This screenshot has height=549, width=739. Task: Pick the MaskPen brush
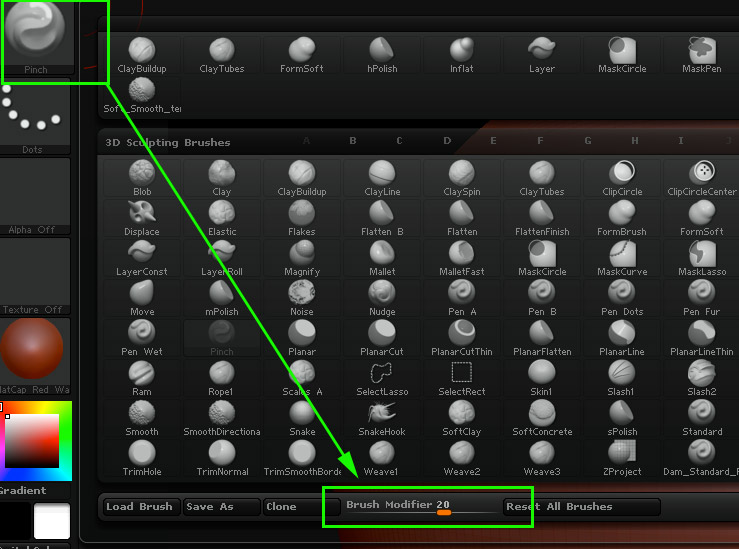click(701, 55)
